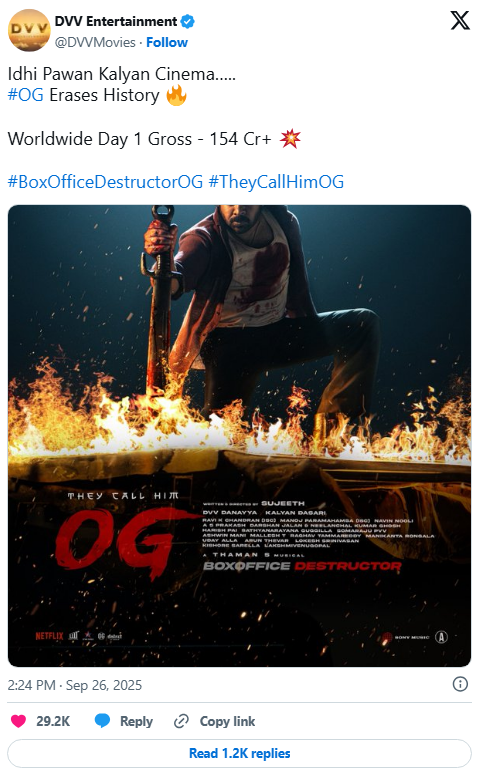Open the #BoxOfficeDestructorOG hashtag
The width and height of the screenshot is (481, 773).
point(105,182)
